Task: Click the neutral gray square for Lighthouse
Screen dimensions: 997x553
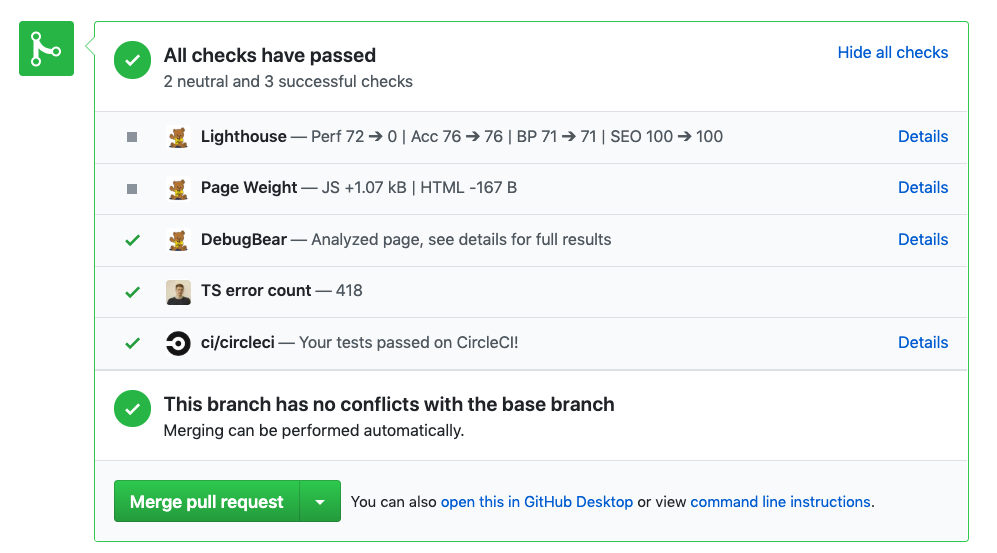Action: [x=132, y=137]
